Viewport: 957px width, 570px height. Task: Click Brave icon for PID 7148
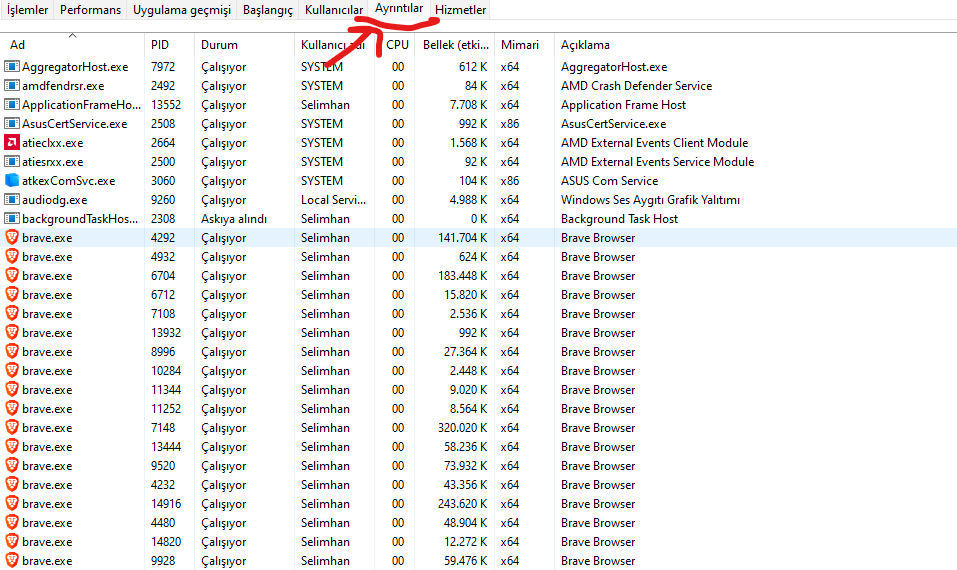click(x=12, y=427)
